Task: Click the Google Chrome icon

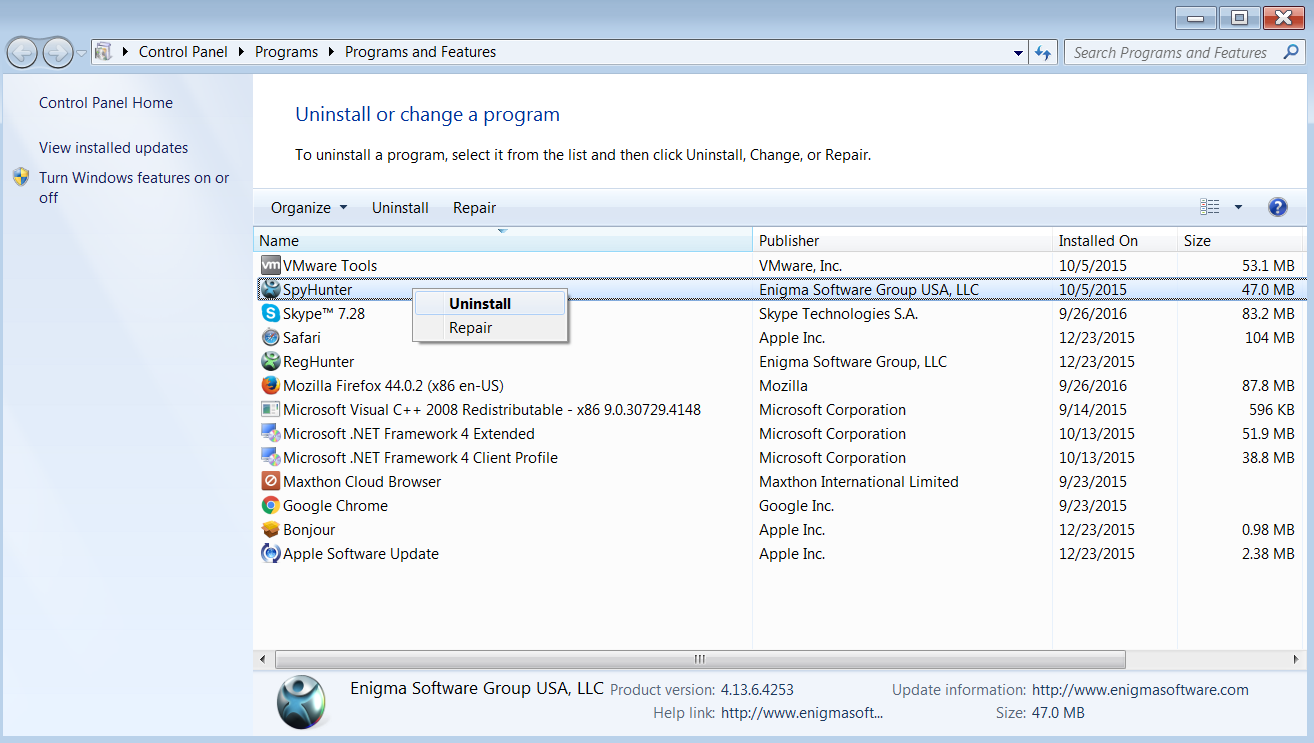Action: click(x=270, y=506)
